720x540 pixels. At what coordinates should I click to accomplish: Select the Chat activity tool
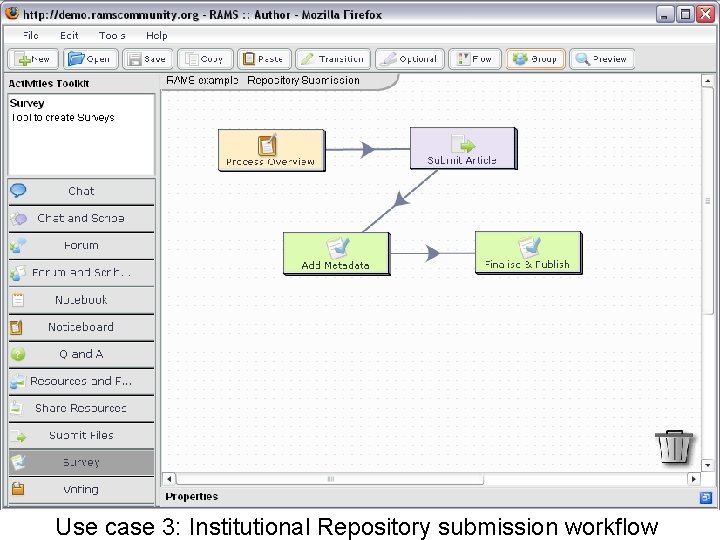pos(81,191)
